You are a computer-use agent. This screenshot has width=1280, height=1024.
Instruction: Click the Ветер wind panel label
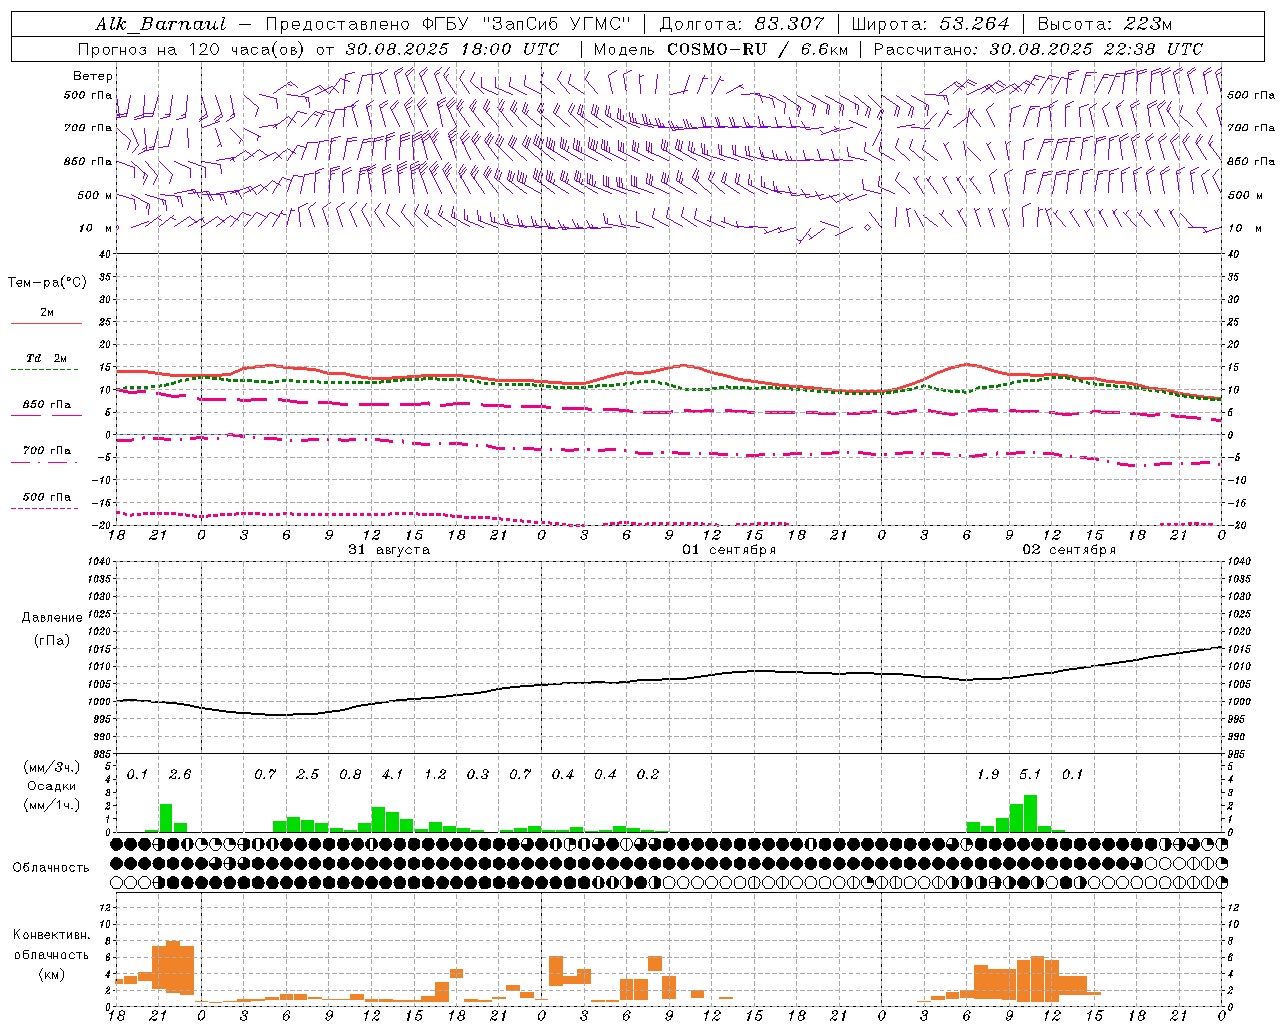tap(93, 76)
